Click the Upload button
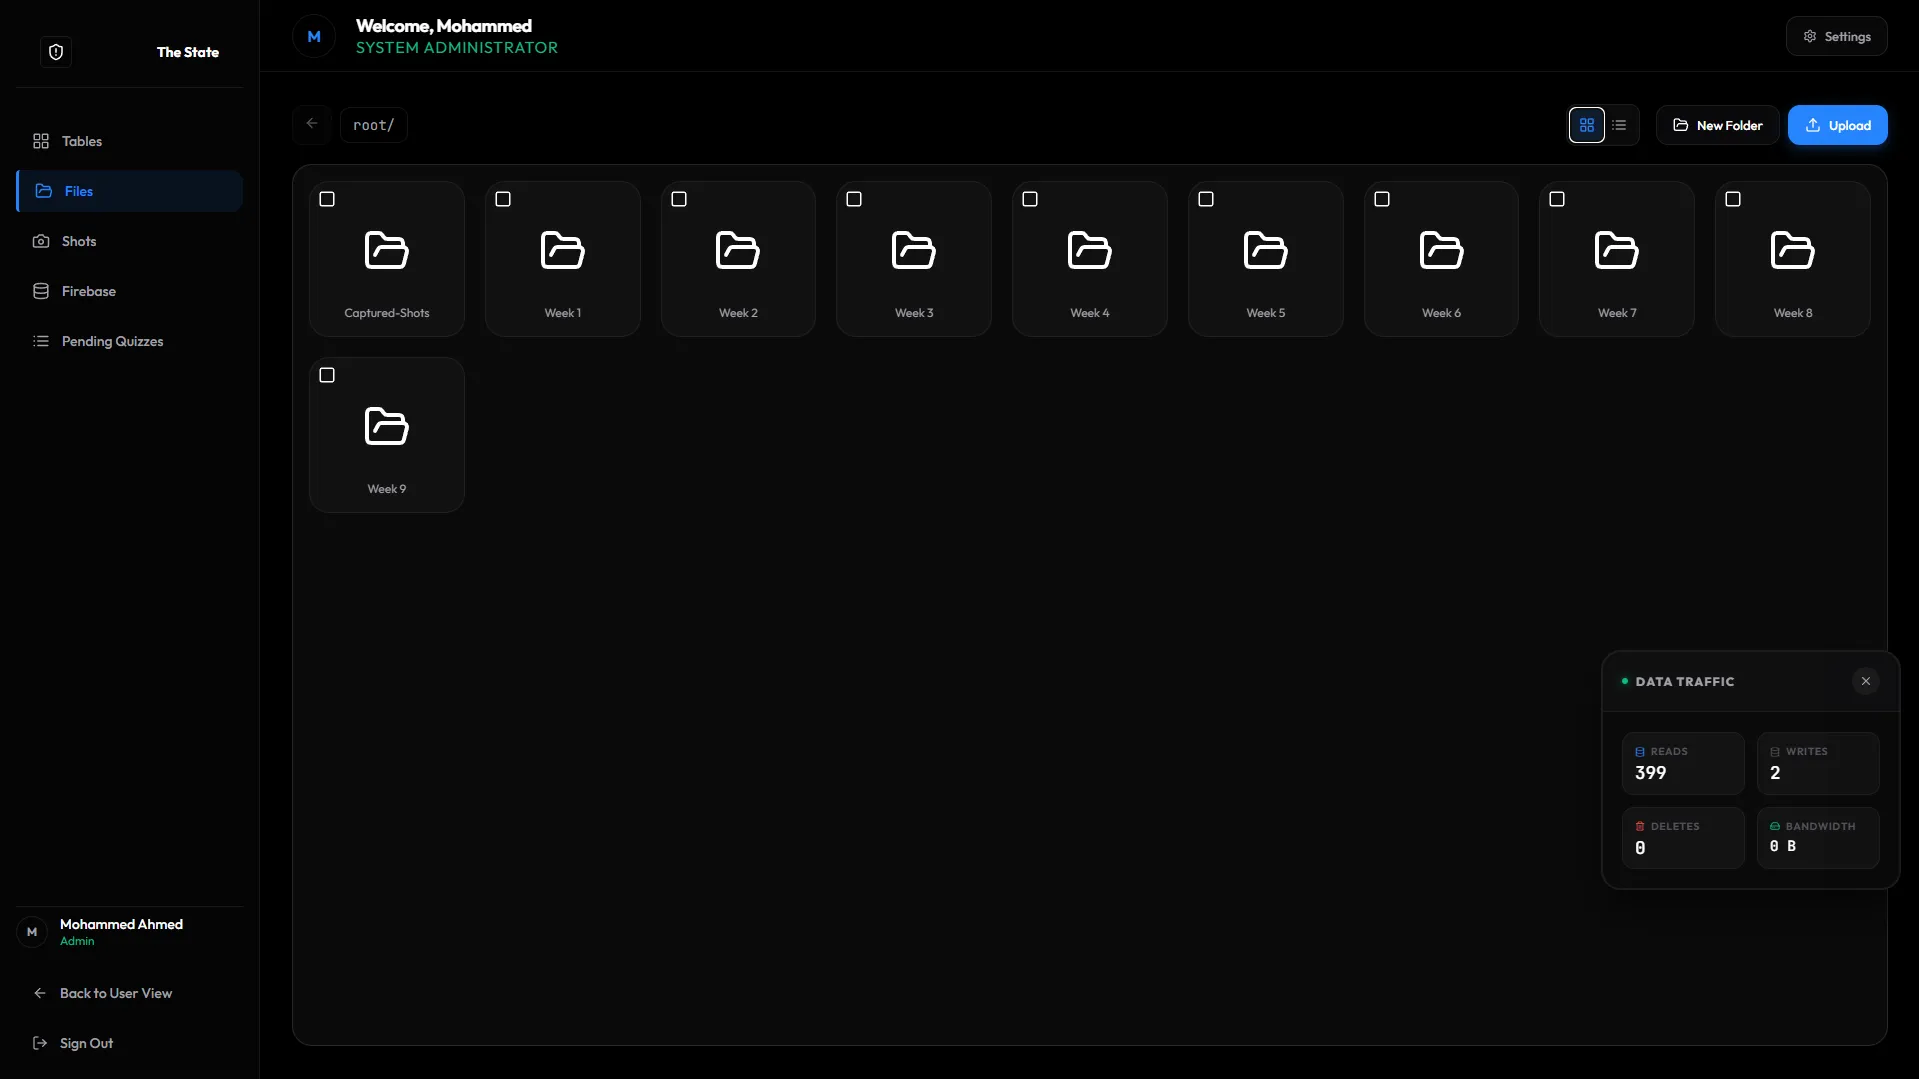 pyautogui.click(x=1838, y=125)
